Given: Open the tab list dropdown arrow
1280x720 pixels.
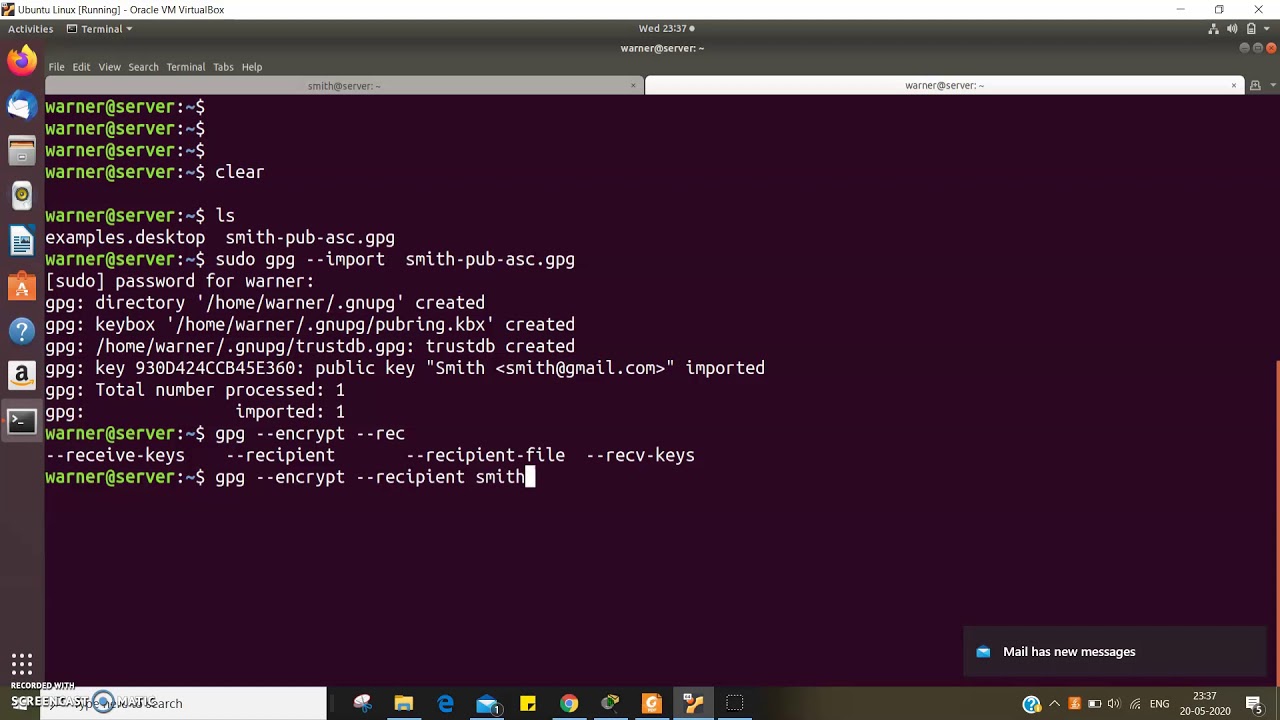Looking at the screenshot, I should (x=1272, y=86).
